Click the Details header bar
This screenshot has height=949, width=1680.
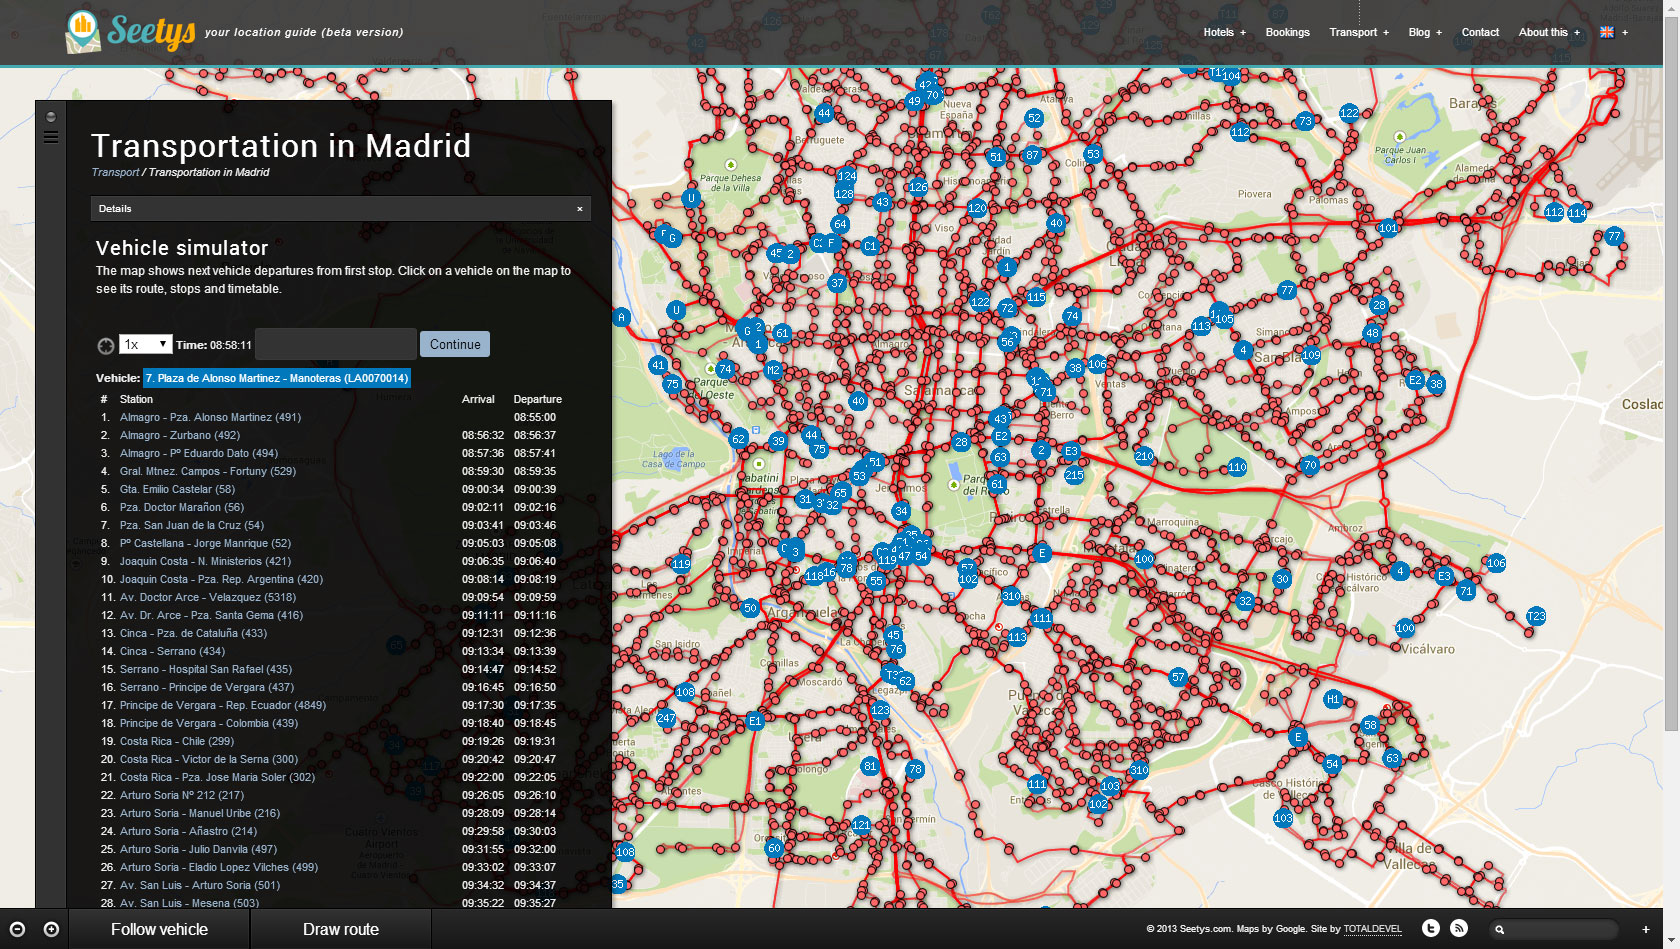[340, 209]
